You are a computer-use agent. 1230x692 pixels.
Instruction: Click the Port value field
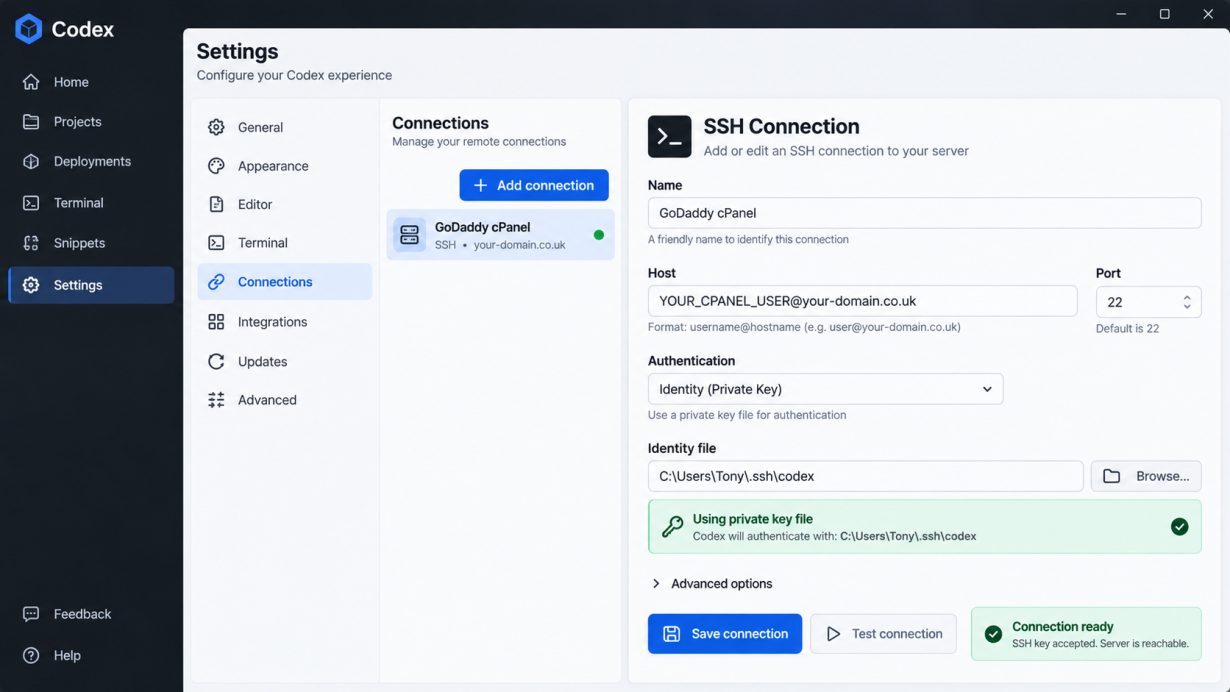[1149, 302]
